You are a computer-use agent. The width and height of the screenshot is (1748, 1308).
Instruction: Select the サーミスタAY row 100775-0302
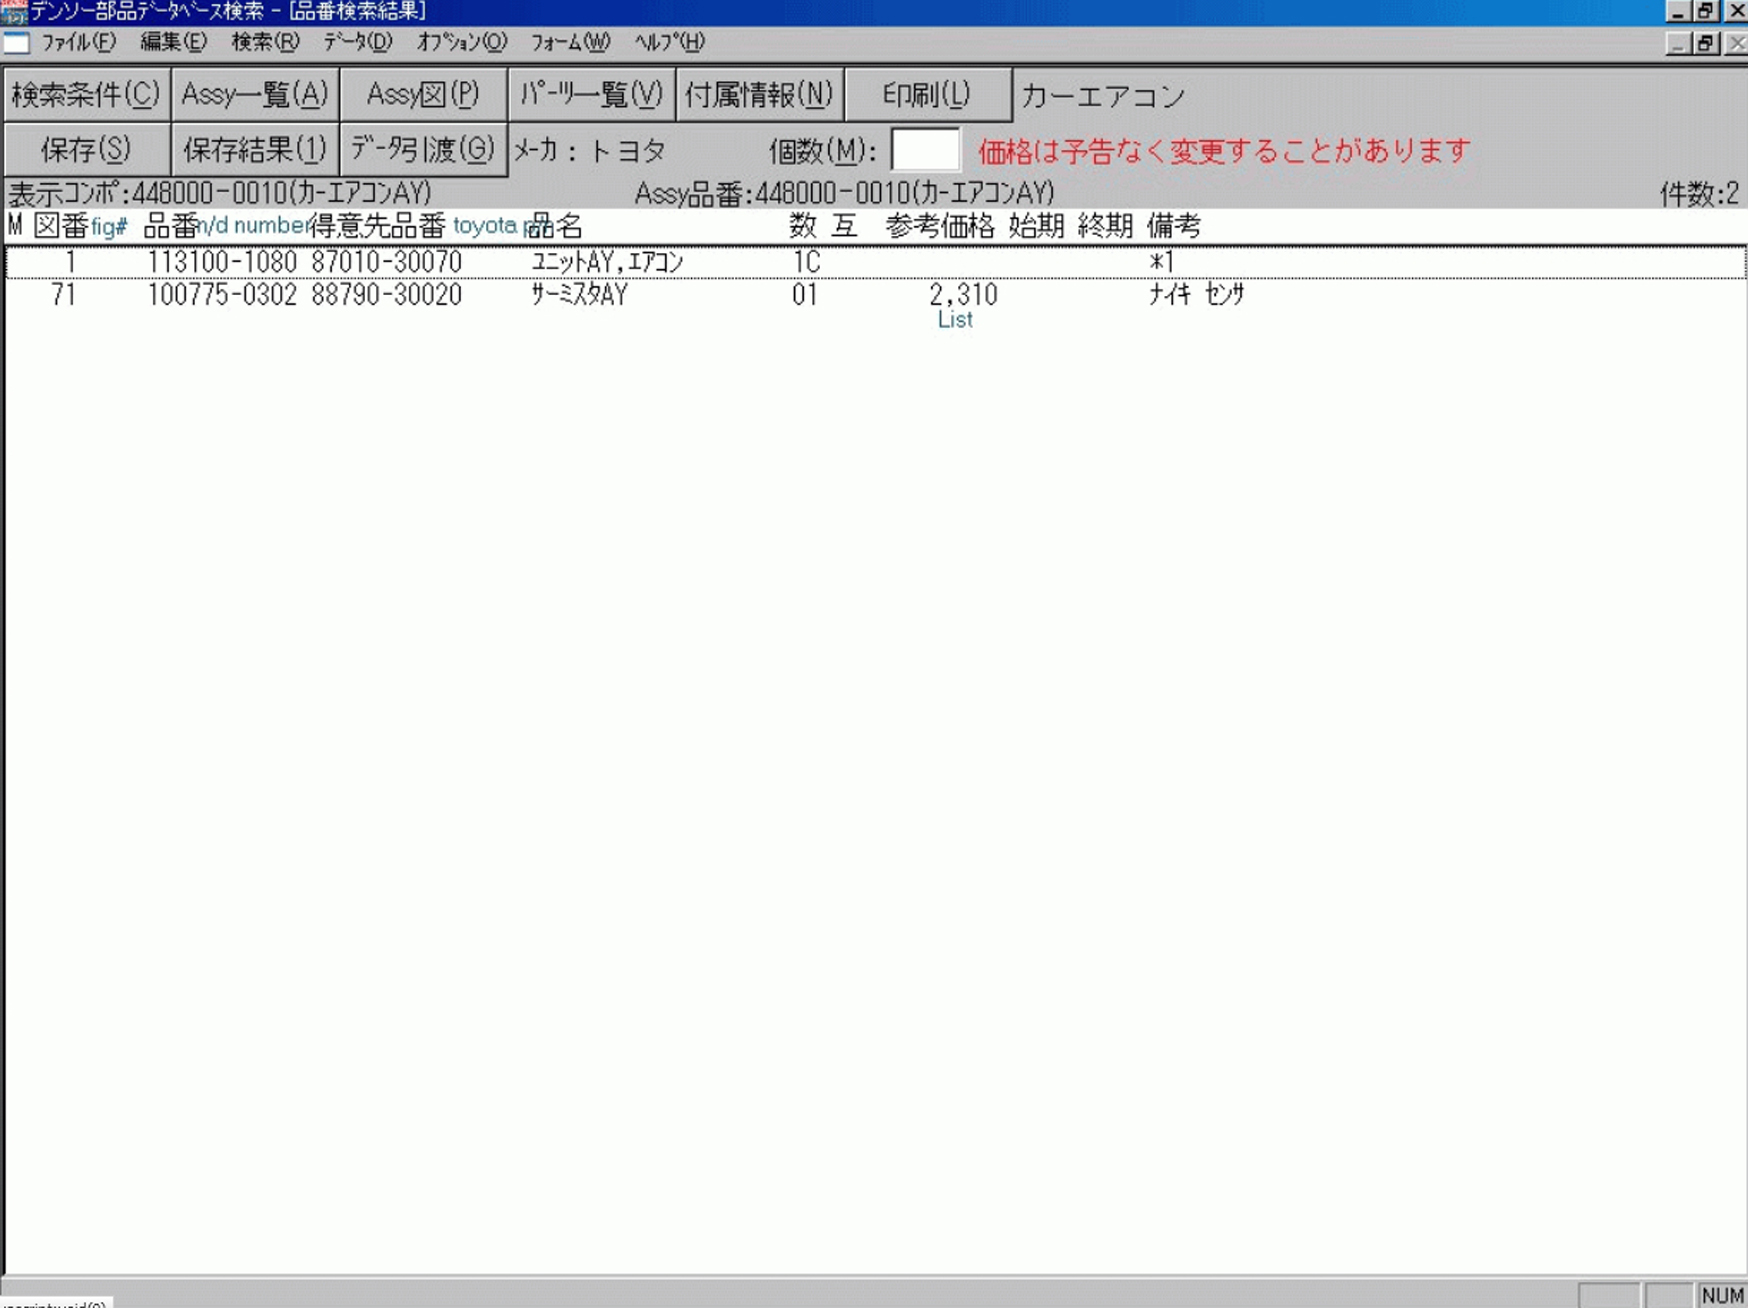pos(222,295)
